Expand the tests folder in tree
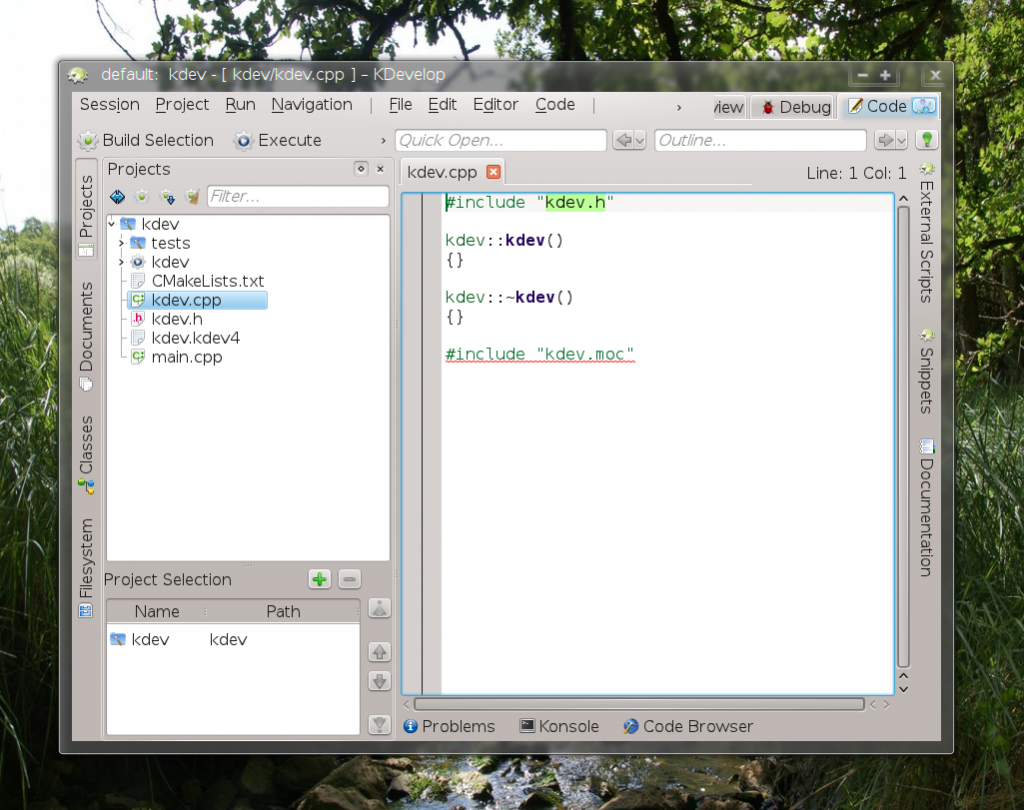Image resolution: width=1024 pixels, height=810 pixels. click(x=121, y=243)
